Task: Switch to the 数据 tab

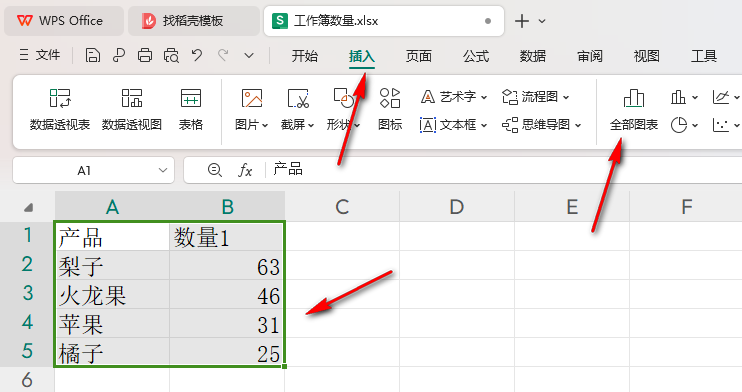Action: click(x=533, y=56)
